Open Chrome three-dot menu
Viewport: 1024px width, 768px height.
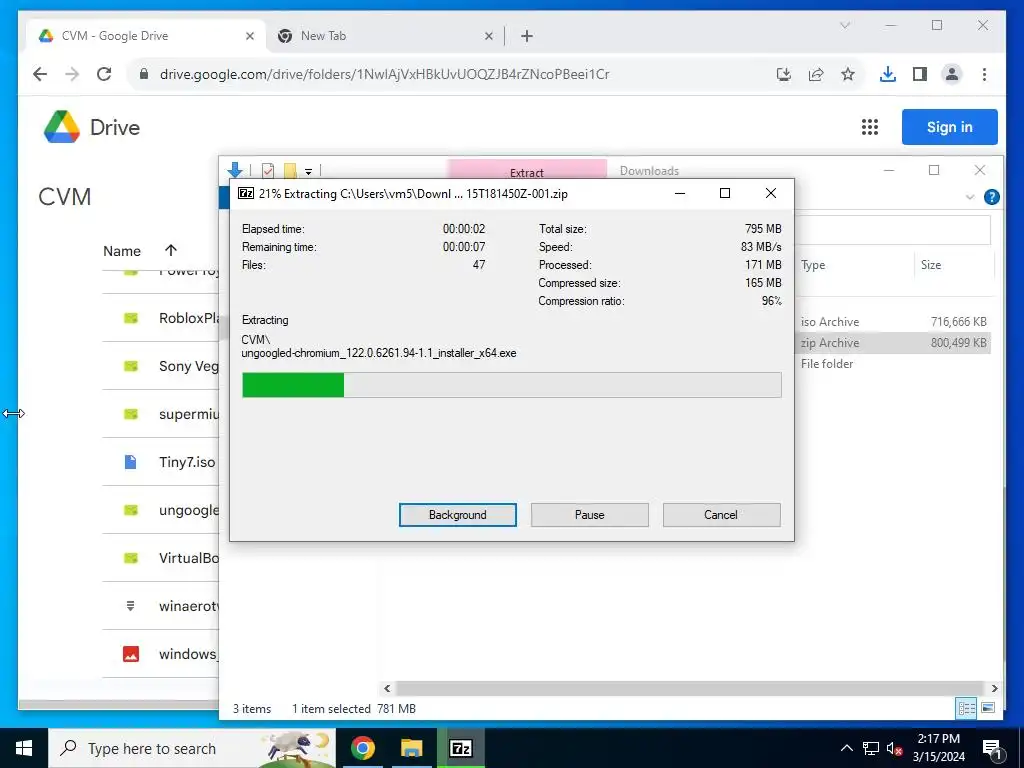pos(984,74)
